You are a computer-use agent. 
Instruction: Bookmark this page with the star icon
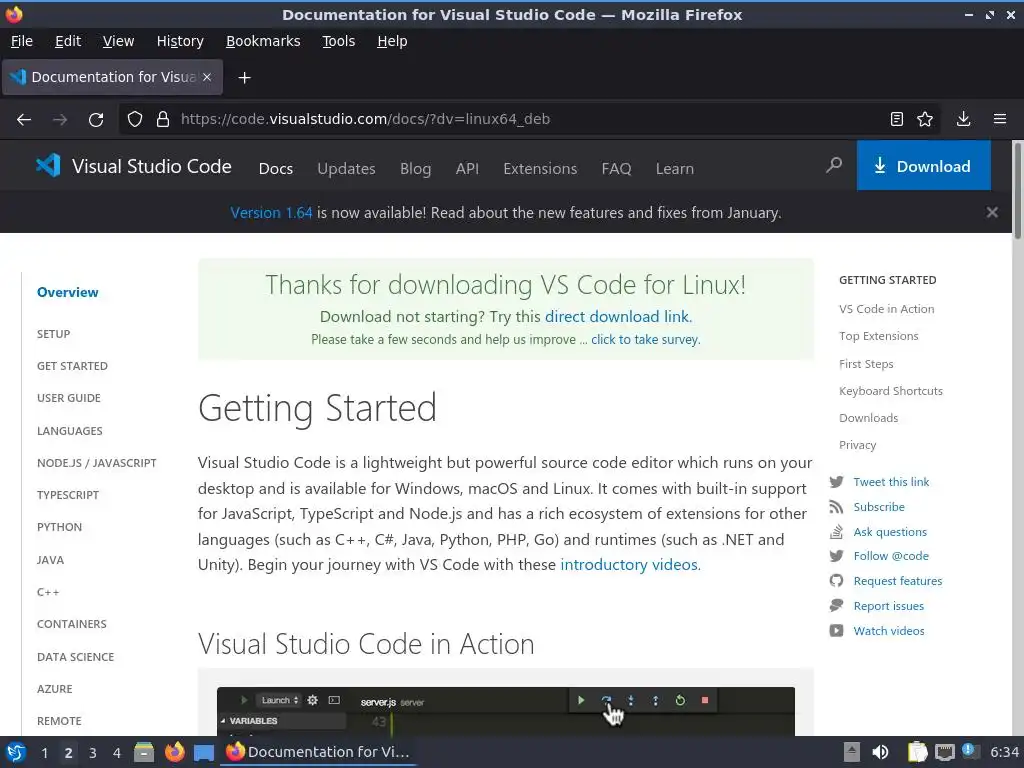tap(925, 119)
